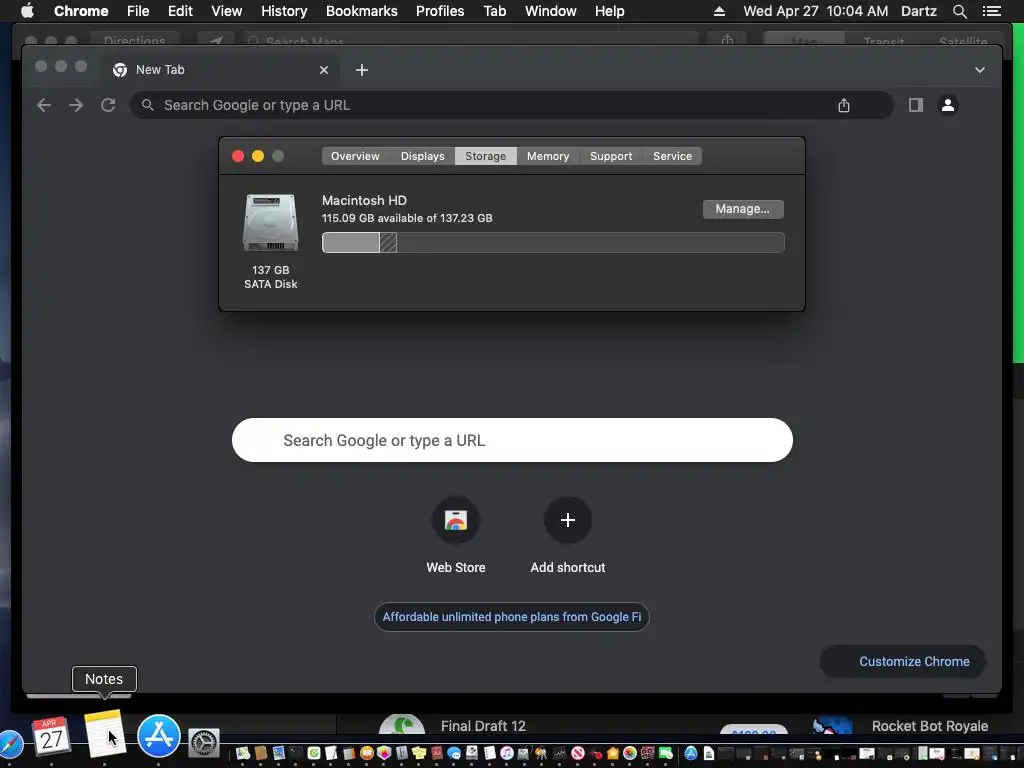Click Final Draft 12 text in background window

pyautogui.click(x=483, y=726)
